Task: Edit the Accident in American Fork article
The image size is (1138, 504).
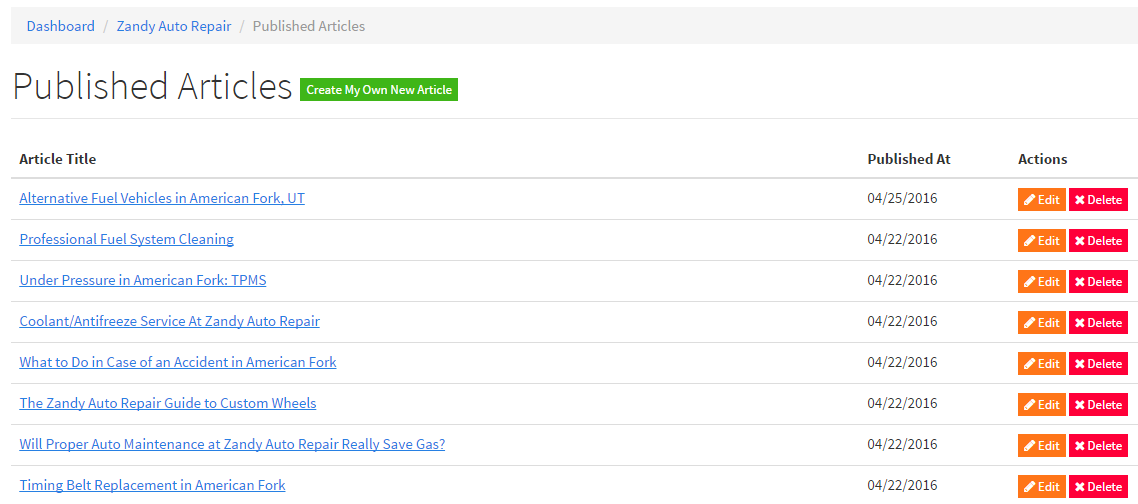Action: point(1041,364)
